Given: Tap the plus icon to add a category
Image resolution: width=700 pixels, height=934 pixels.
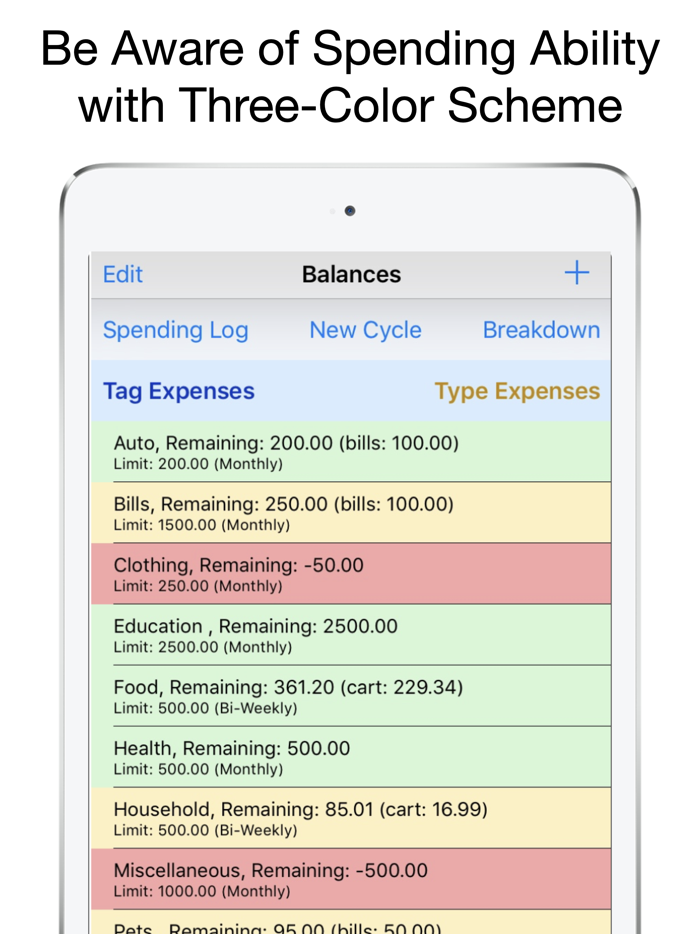Looking at the screenshot, I should (577, 273).
